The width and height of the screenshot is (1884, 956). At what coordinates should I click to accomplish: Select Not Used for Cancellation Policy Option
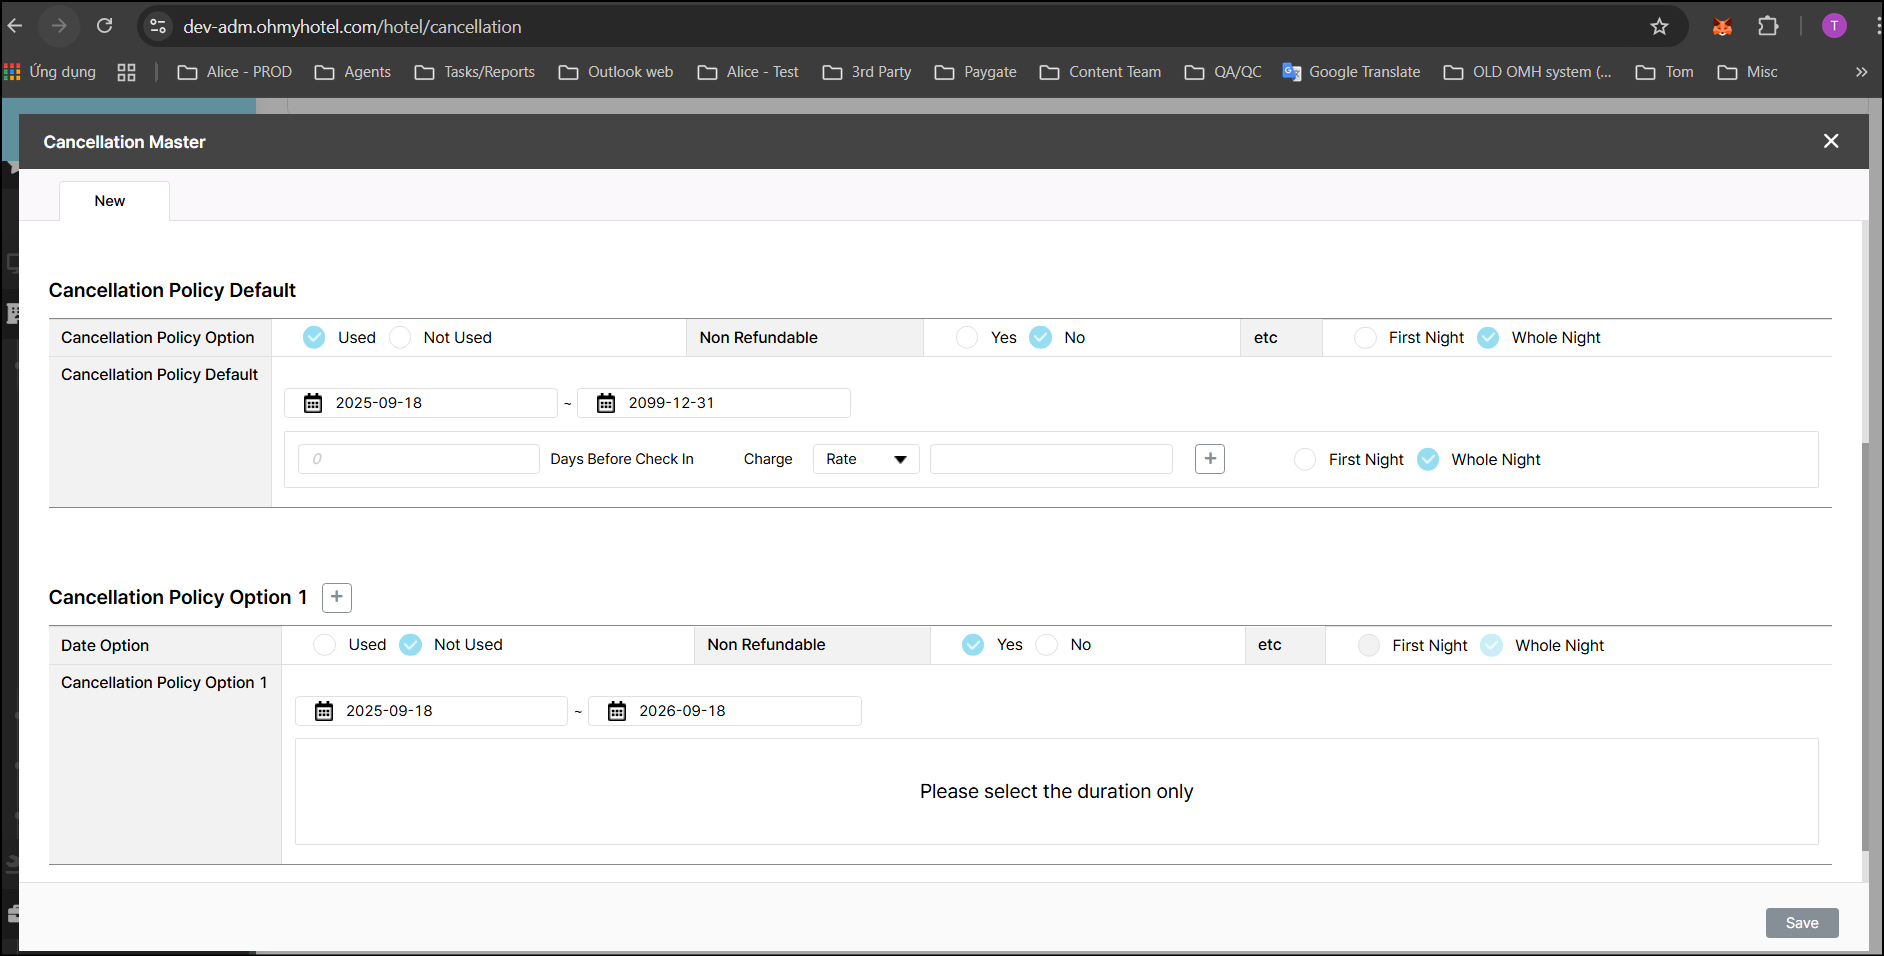[x=401, y=338]
